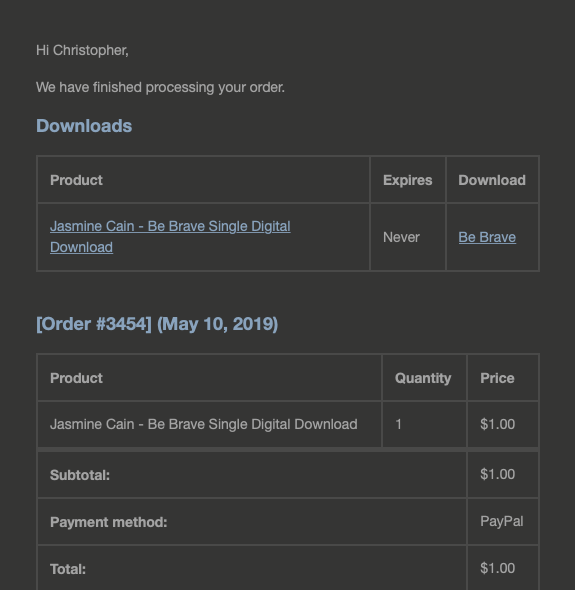Click the Order #3454 heading
Viewport: 575px width, 590px height.
pos(157,324)
